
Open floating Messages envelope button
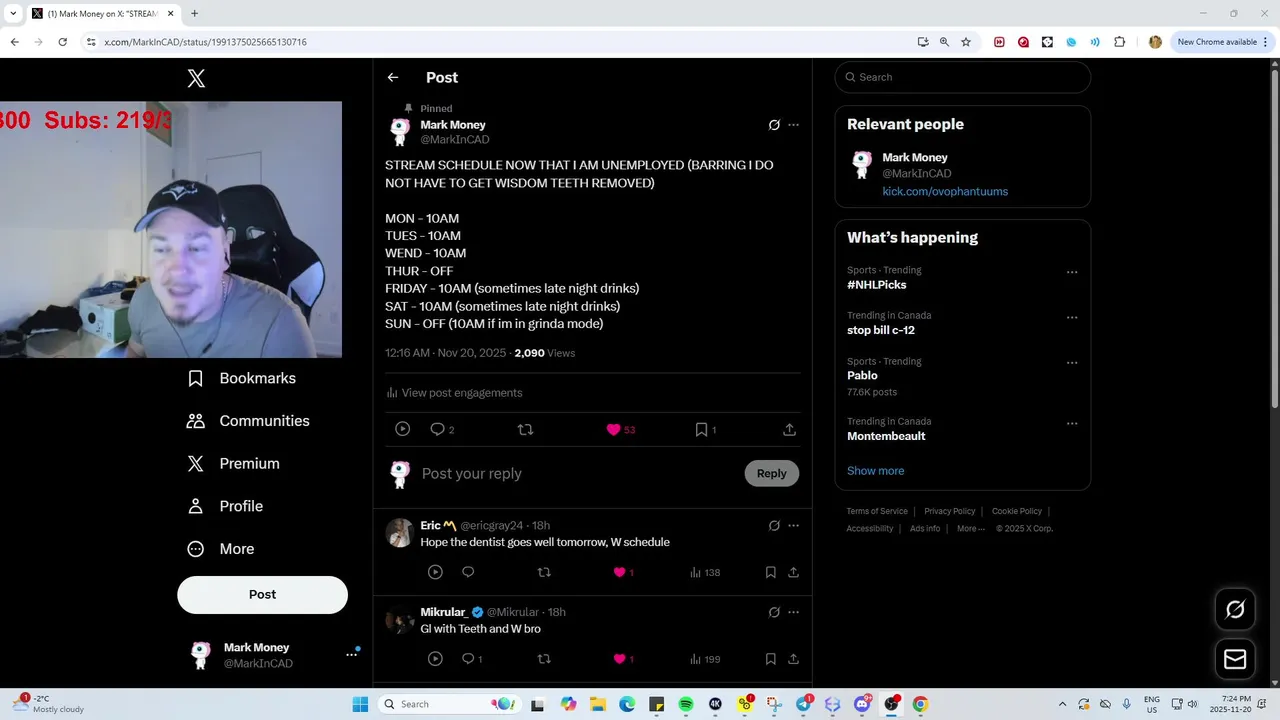point(1235,660)
